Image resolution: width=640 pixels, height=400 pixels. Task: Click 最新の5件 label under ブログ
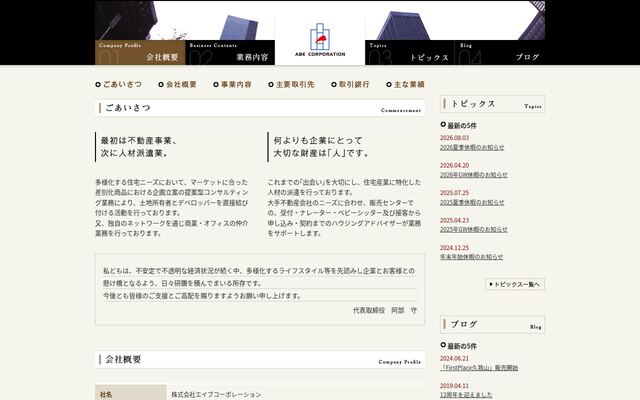462,346
